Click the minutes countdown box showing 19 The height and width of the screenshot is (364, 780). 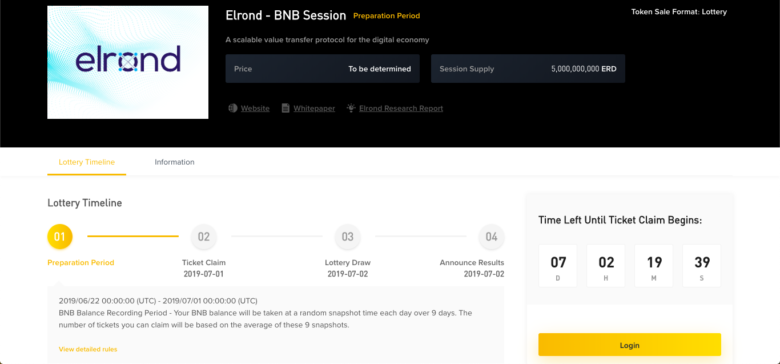[654, 266]
